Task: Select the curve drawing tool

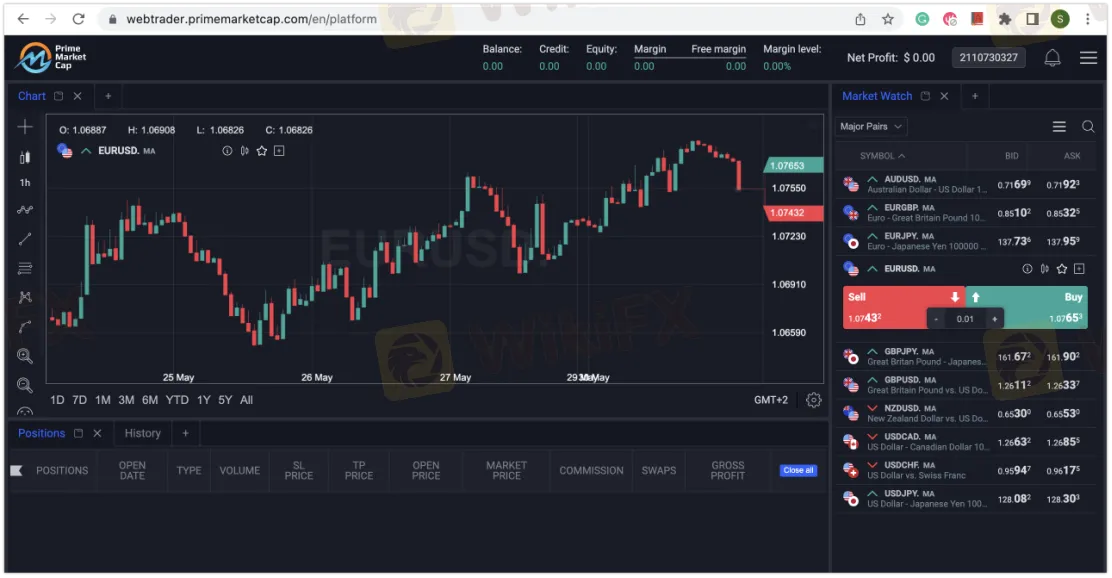Action: point(25,326)
